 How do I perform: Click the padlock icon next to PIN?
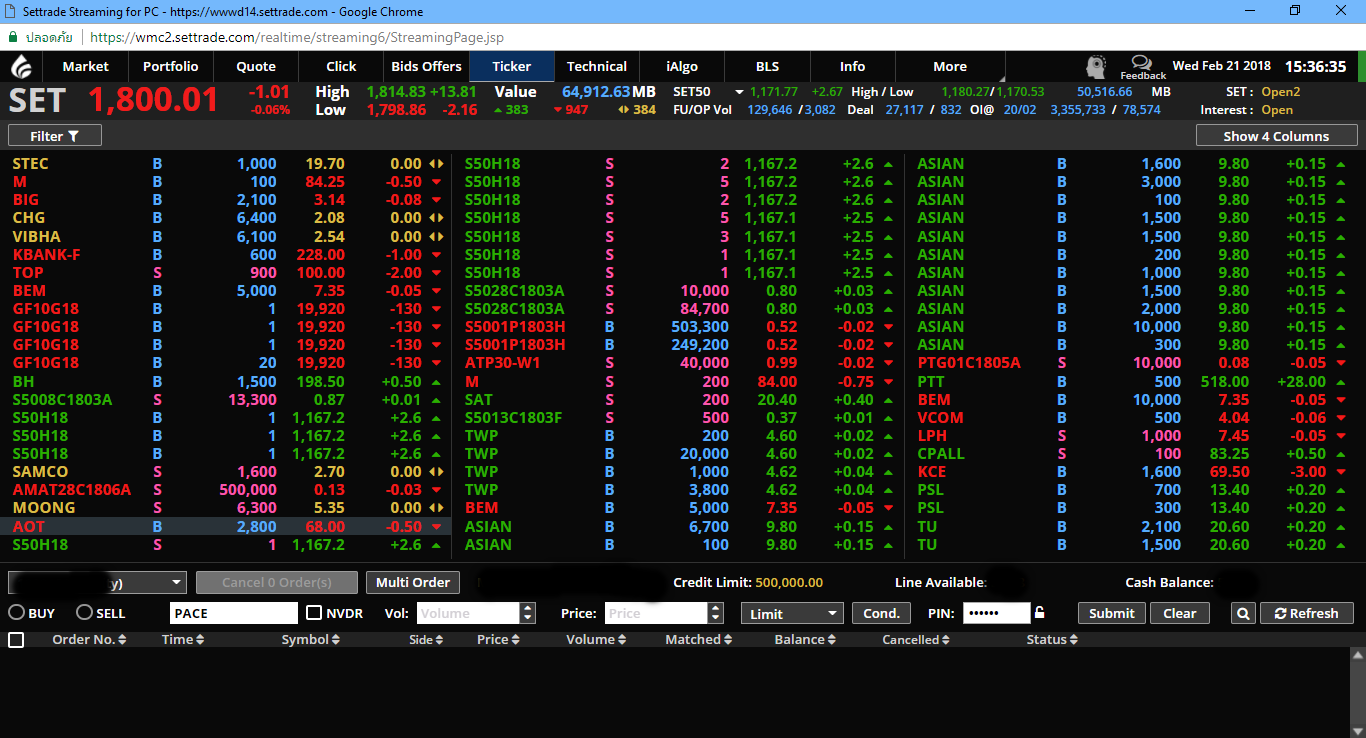point(1040,613)
